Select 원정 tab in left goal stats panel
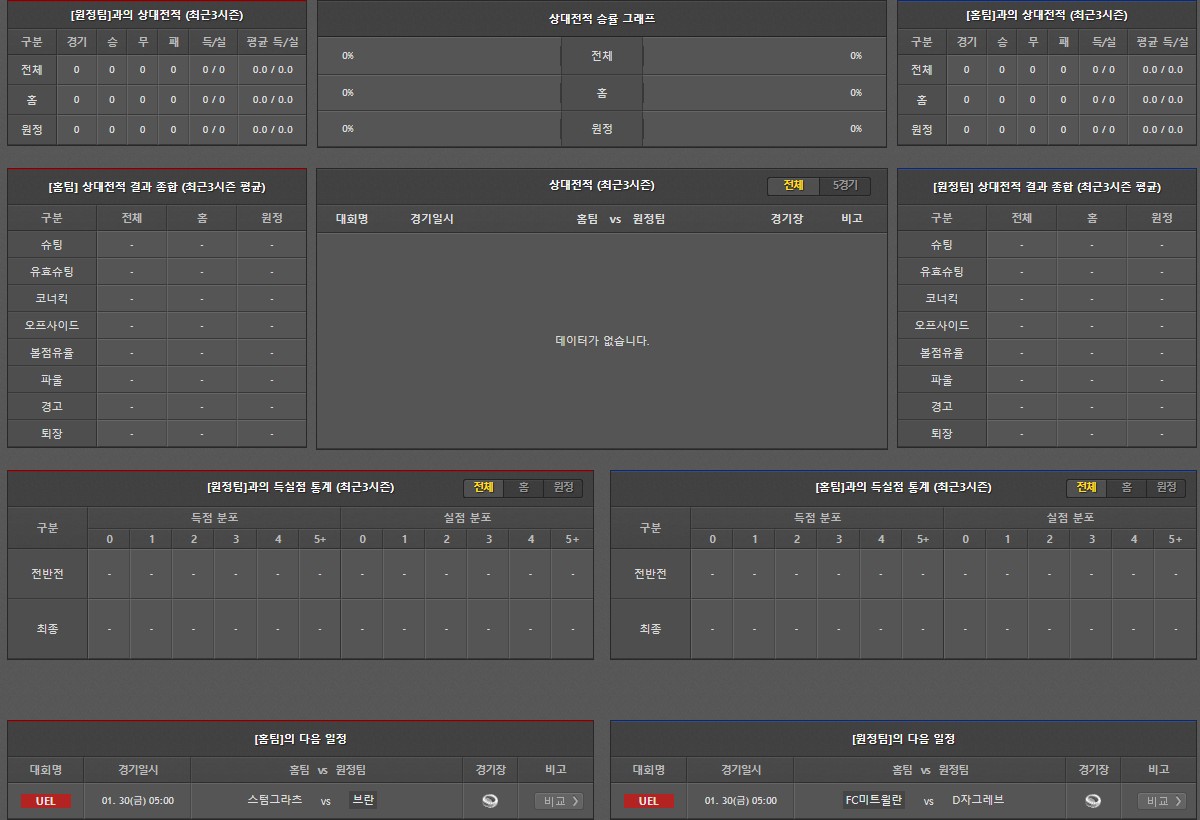 click(563, 487)
